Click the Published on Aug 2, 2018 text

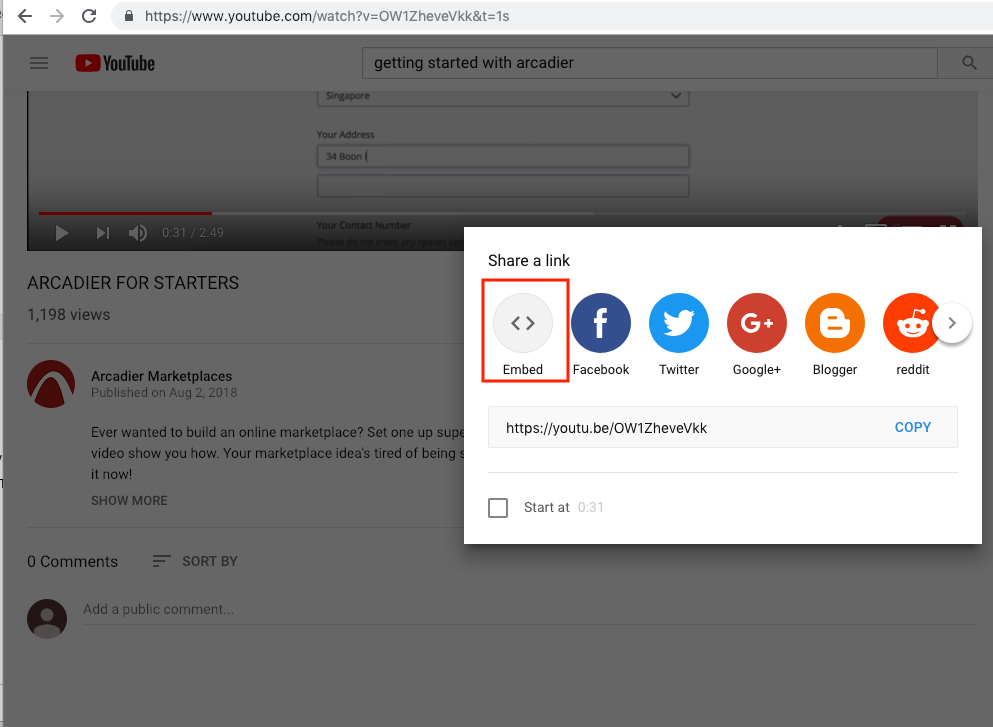pos(164,393)
